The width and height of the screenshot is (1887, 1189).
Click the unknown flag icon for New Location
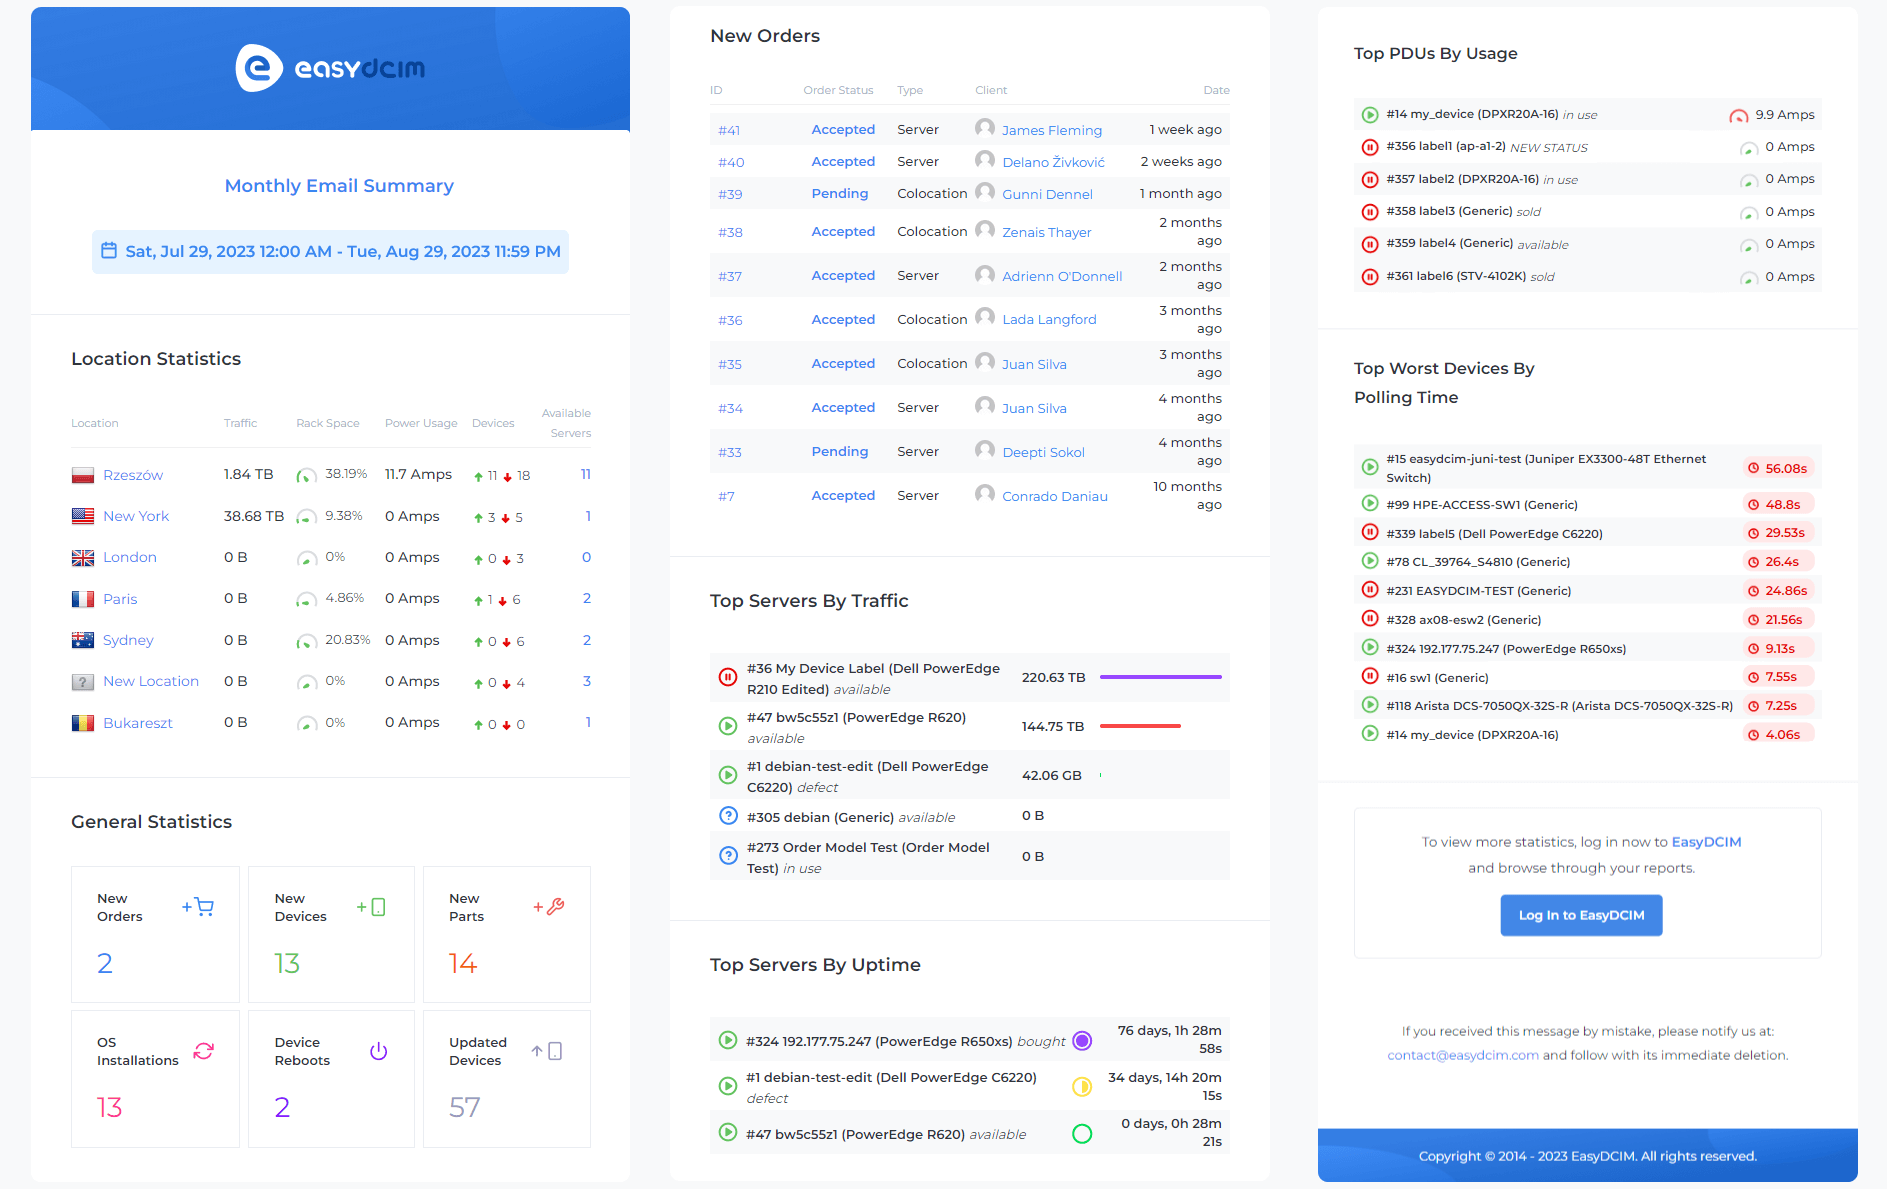point(83,681)
